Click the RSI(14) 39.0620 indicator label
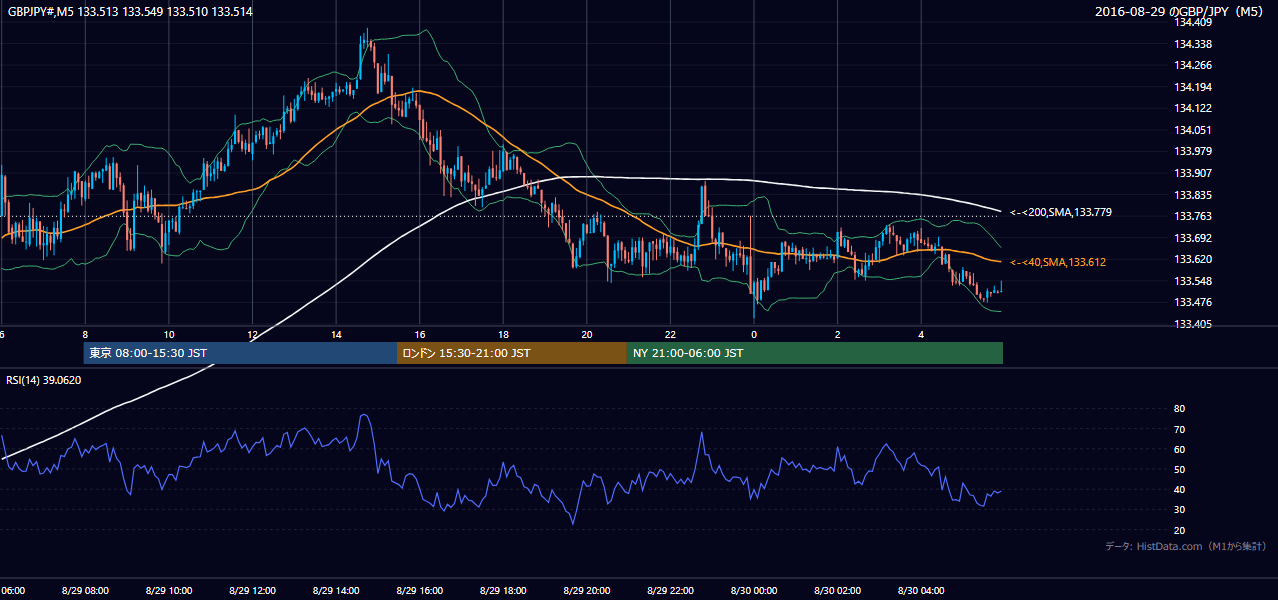 point(44,380)
